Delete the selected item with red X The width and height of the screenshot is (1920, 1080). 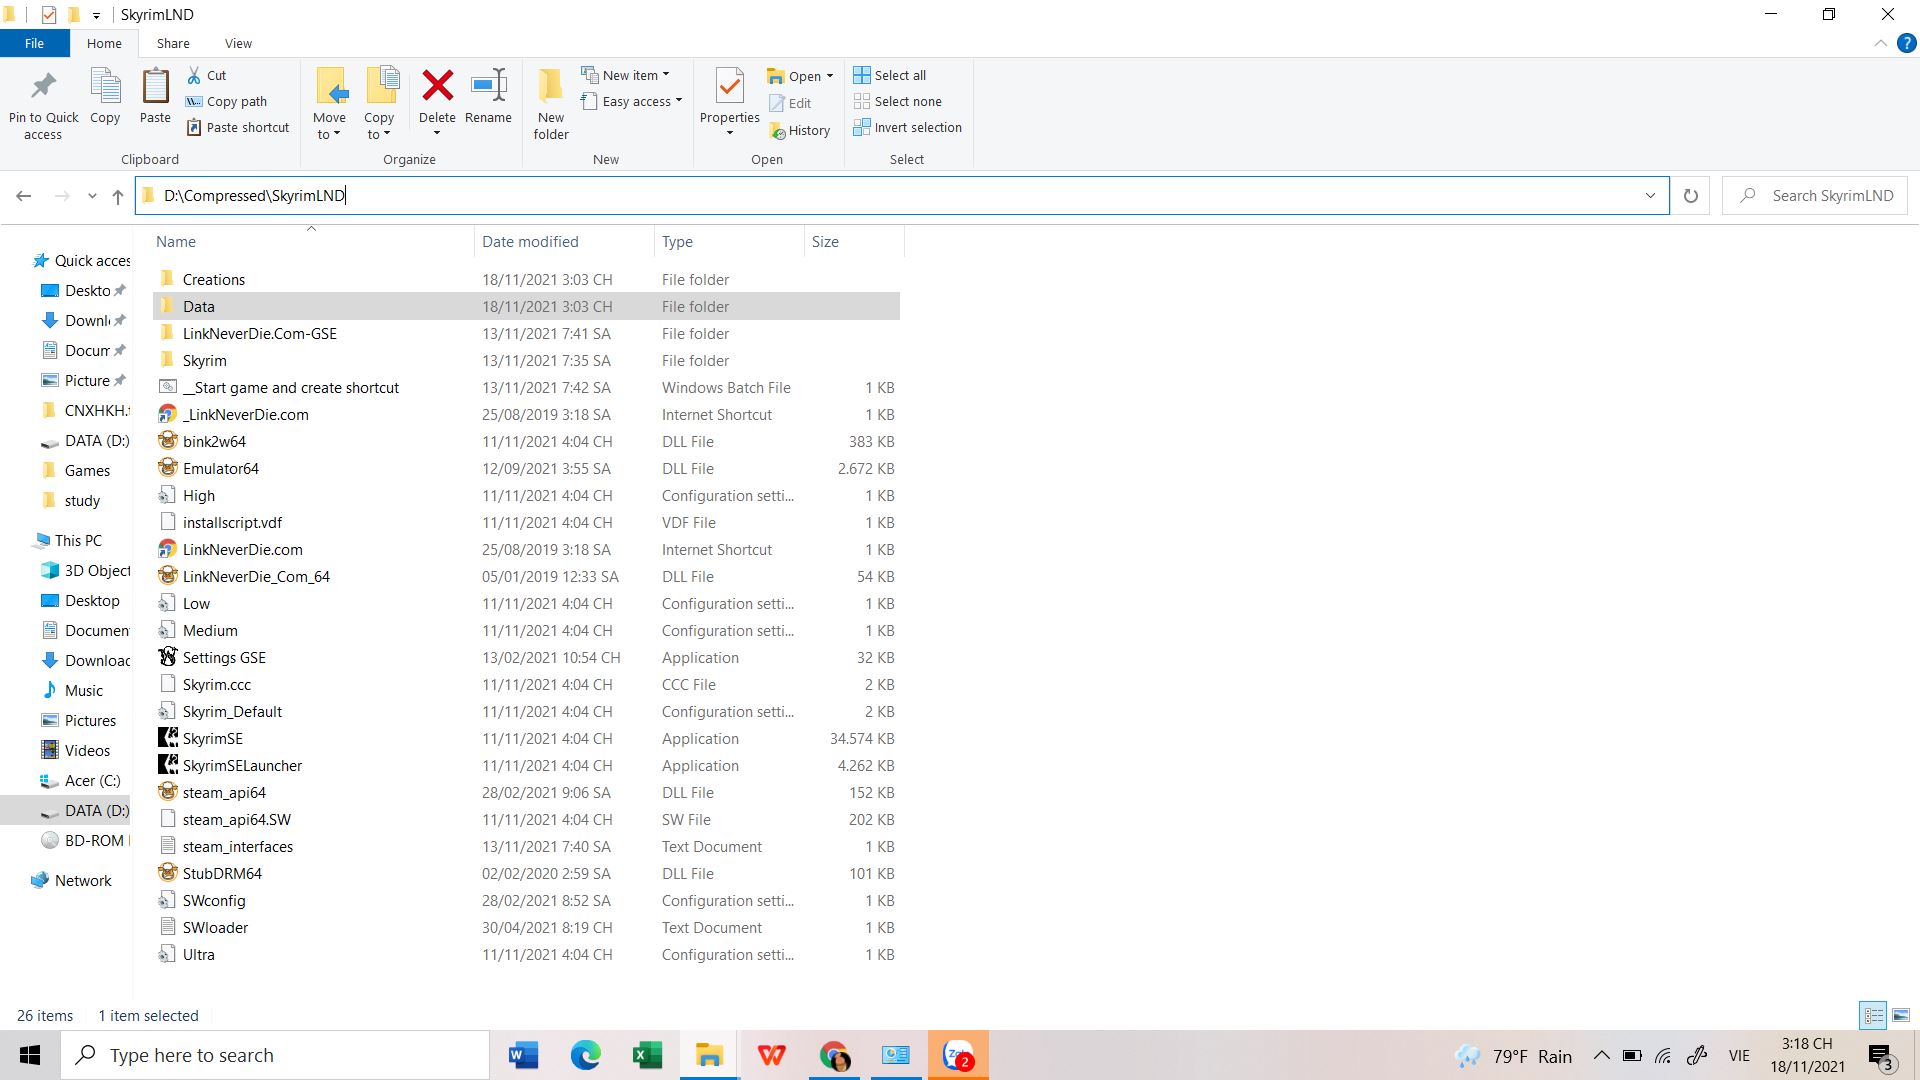[x=437, y=86]
